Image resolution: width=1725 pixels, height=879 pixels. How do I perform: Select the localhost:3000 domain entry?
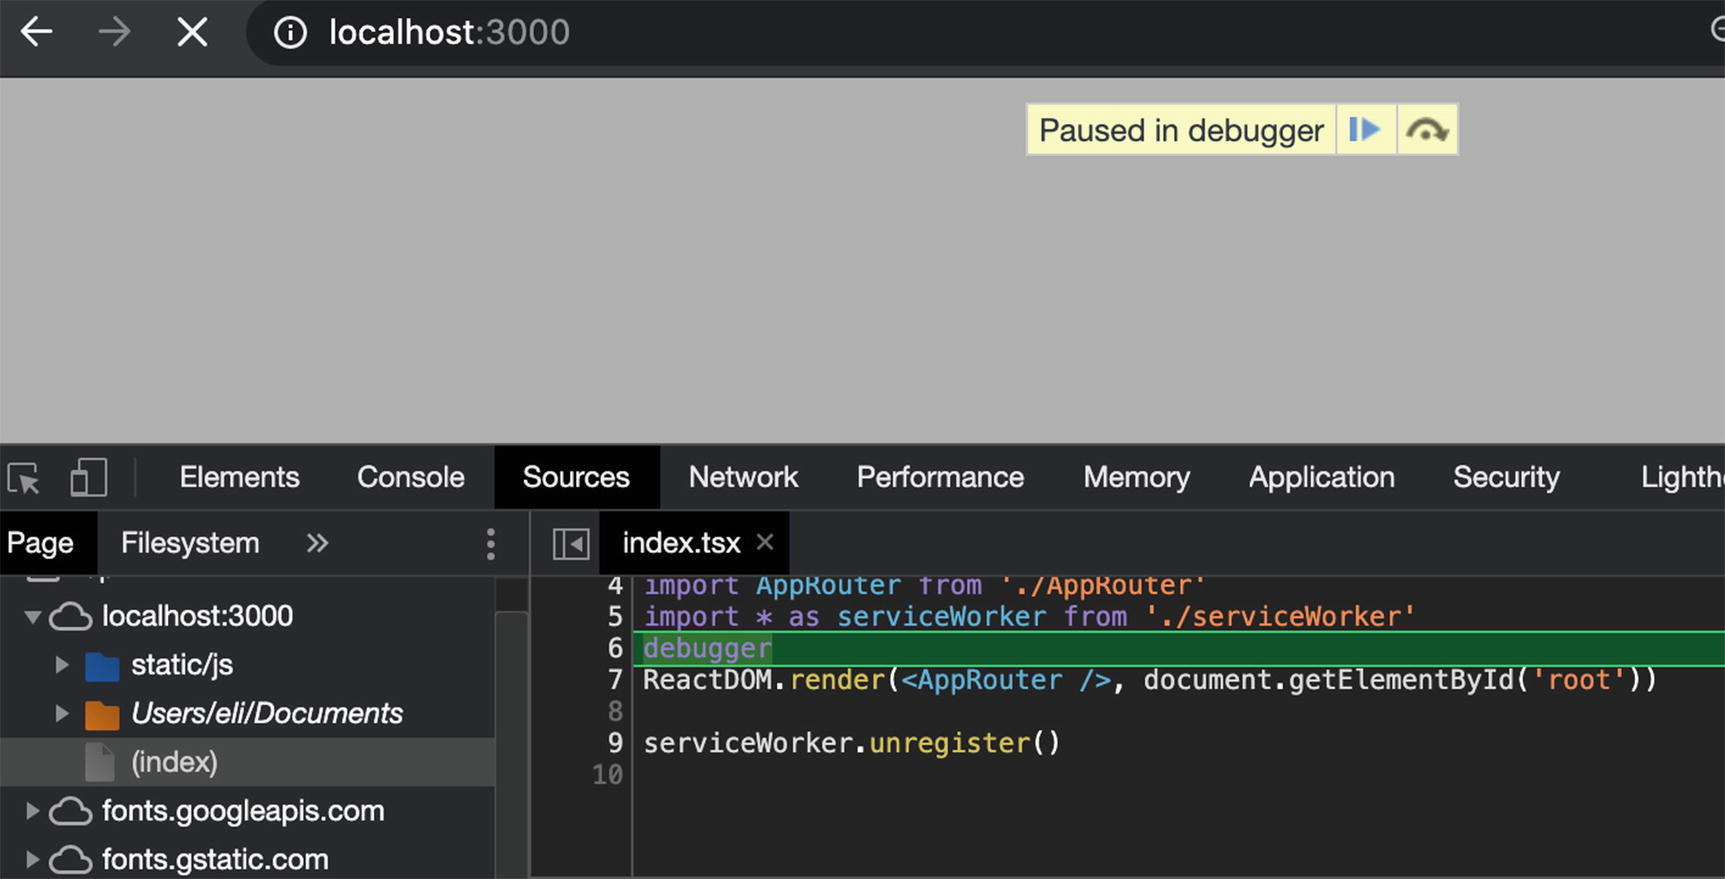pos(197,616)
